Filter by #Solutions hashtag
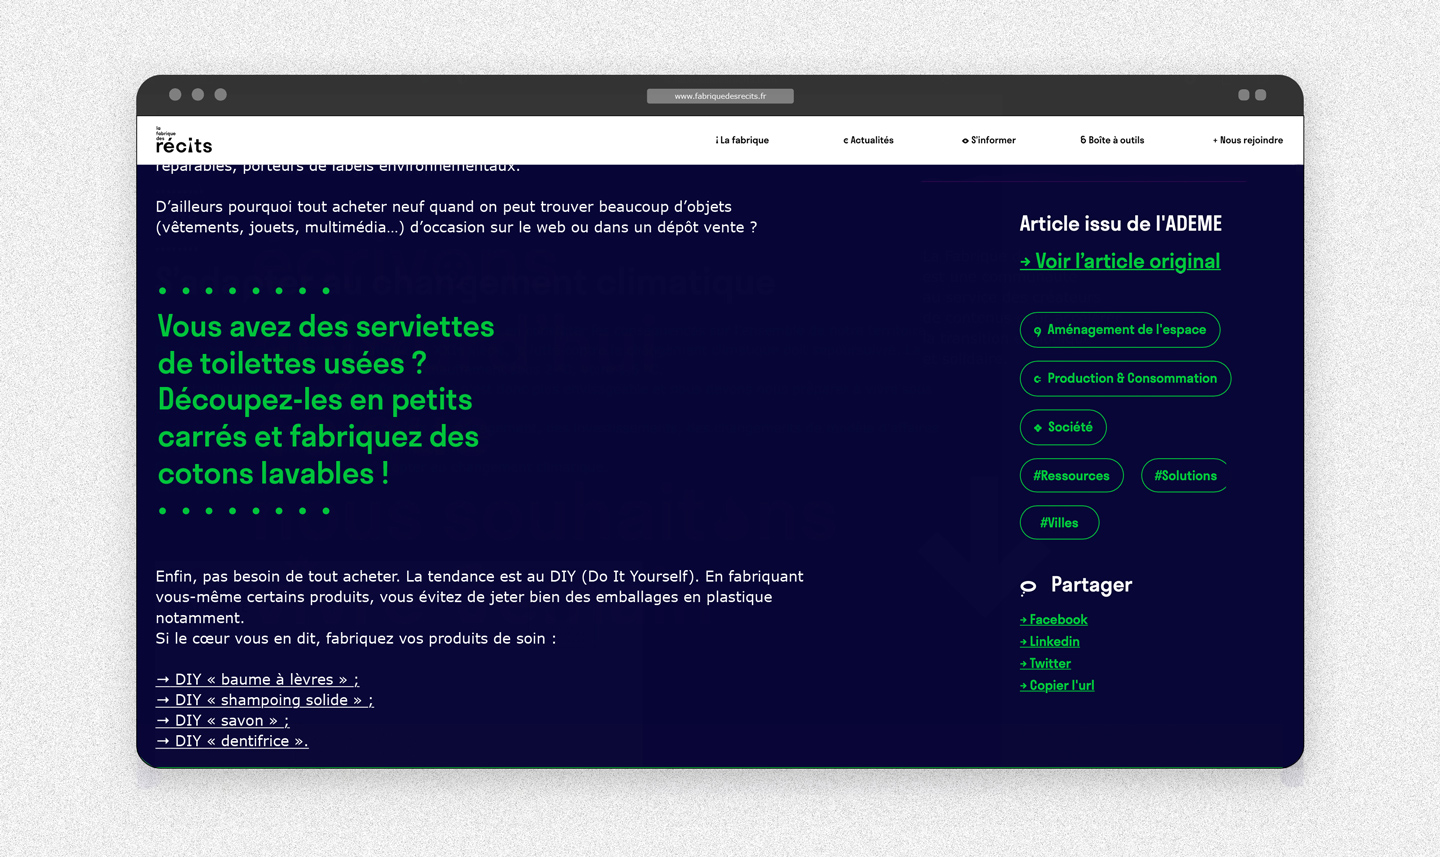 (x=1185, y=475)
